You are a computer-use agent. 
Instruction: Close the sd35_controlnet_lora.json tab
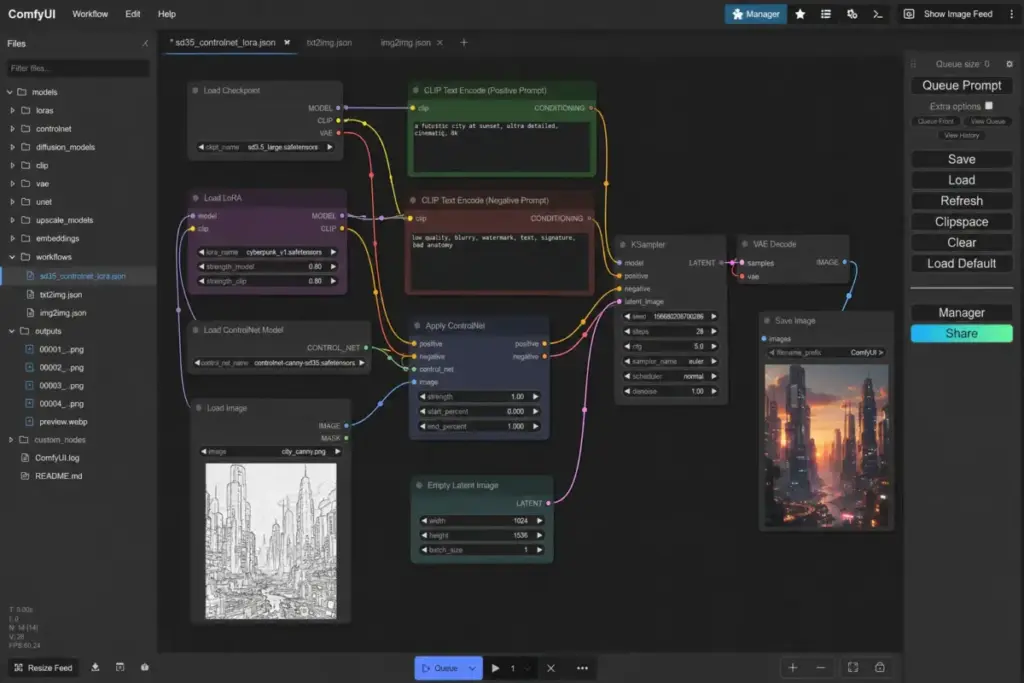pyautogui.click(x=287, y=42)
